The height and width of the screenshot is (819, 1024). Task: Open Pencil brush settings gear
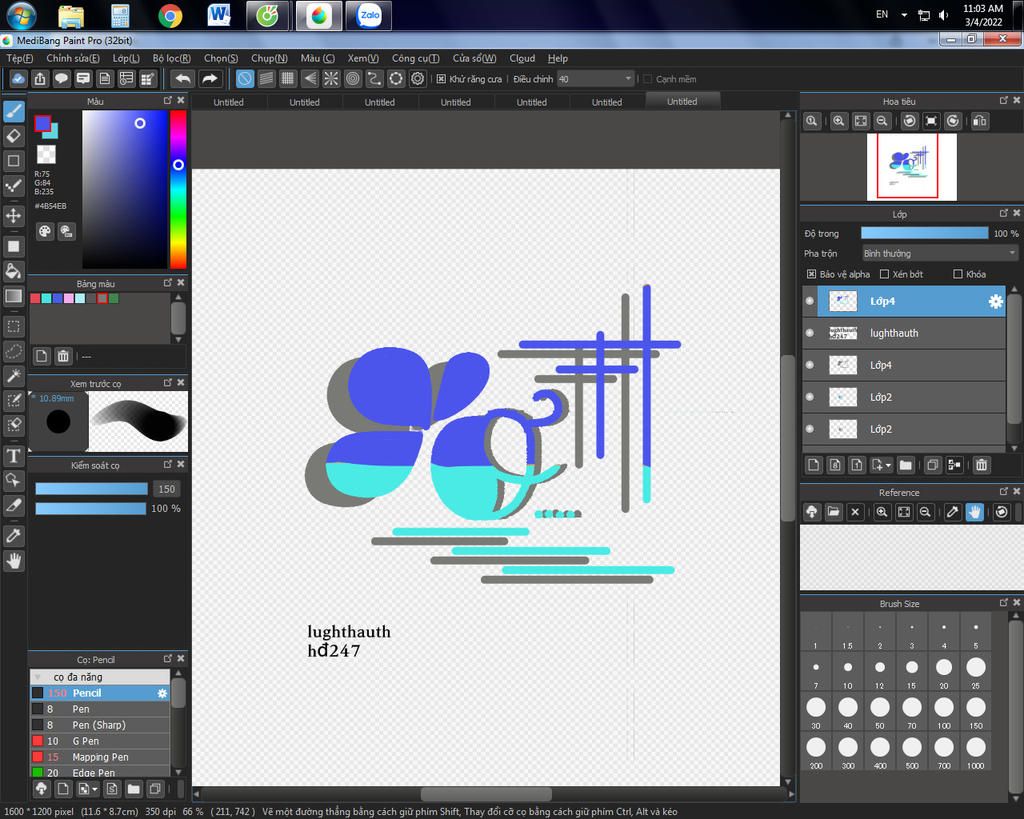tap(162, 693)
